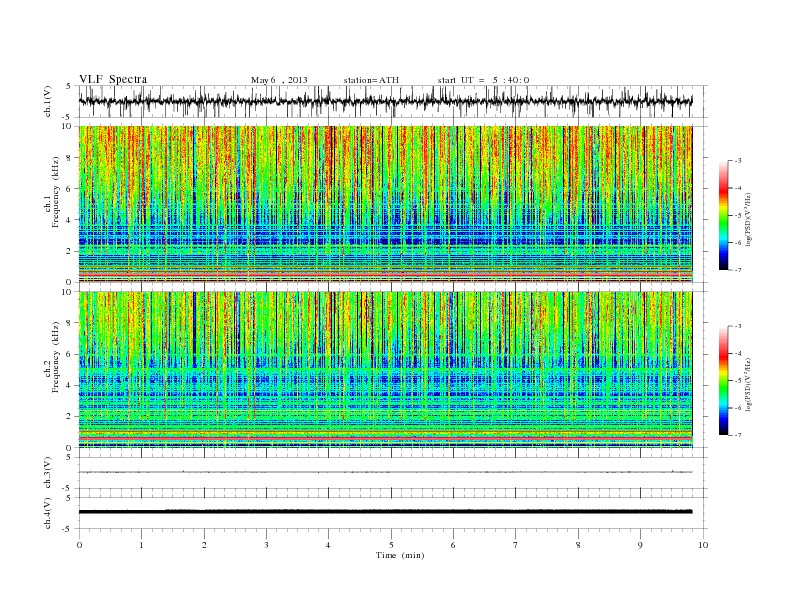Click the '6' kHz tick of ch.2 spectrogram
This screenshot has height=612, width=792.
click(69, 354)
